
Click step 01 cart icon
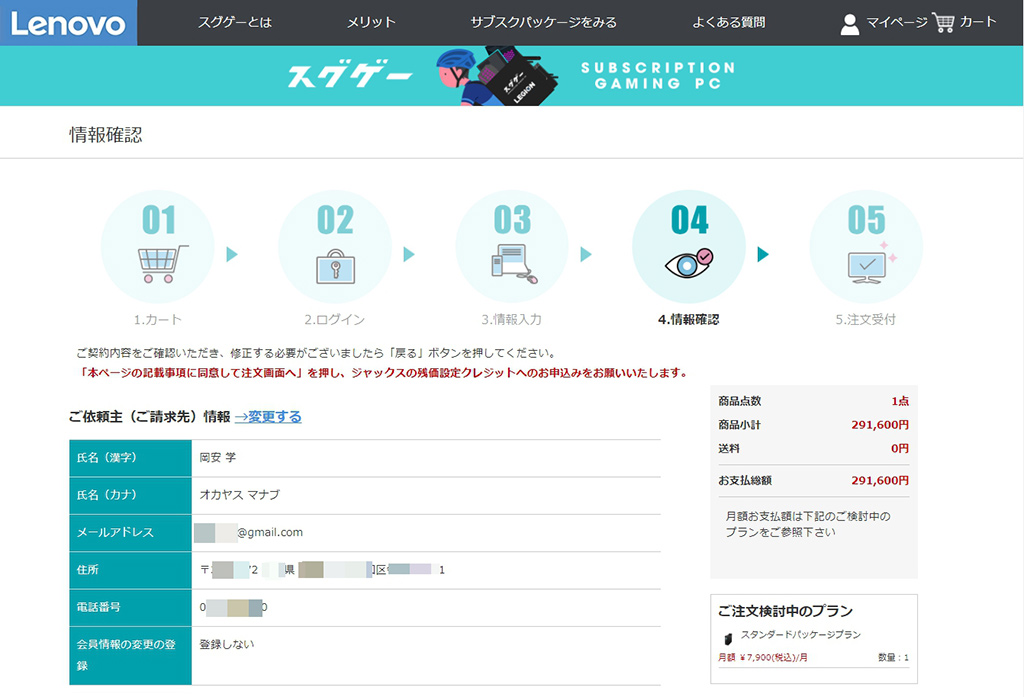click(163, 264)
